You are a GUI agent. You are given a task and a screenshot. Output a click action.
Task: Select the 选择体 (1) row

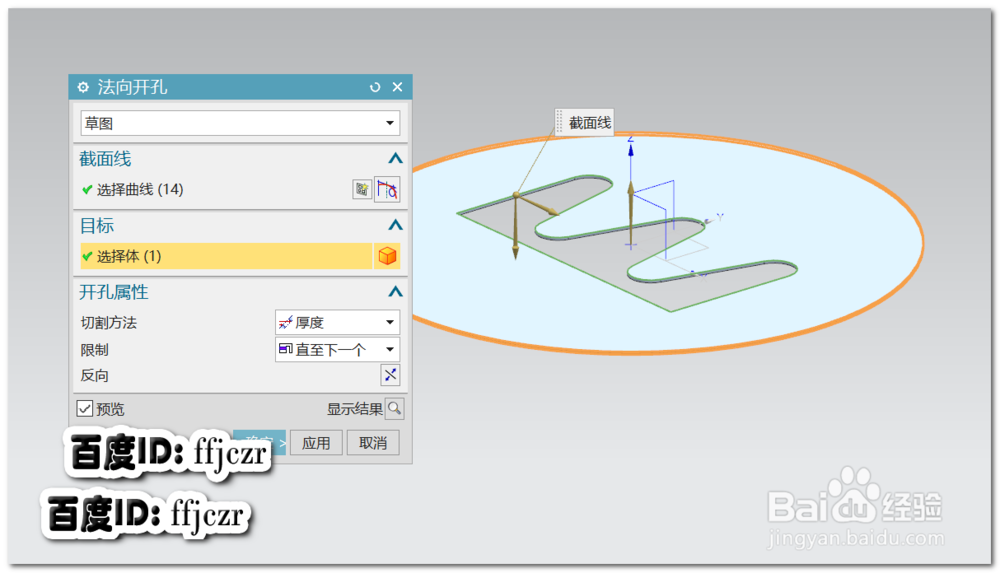coord(226,256)
